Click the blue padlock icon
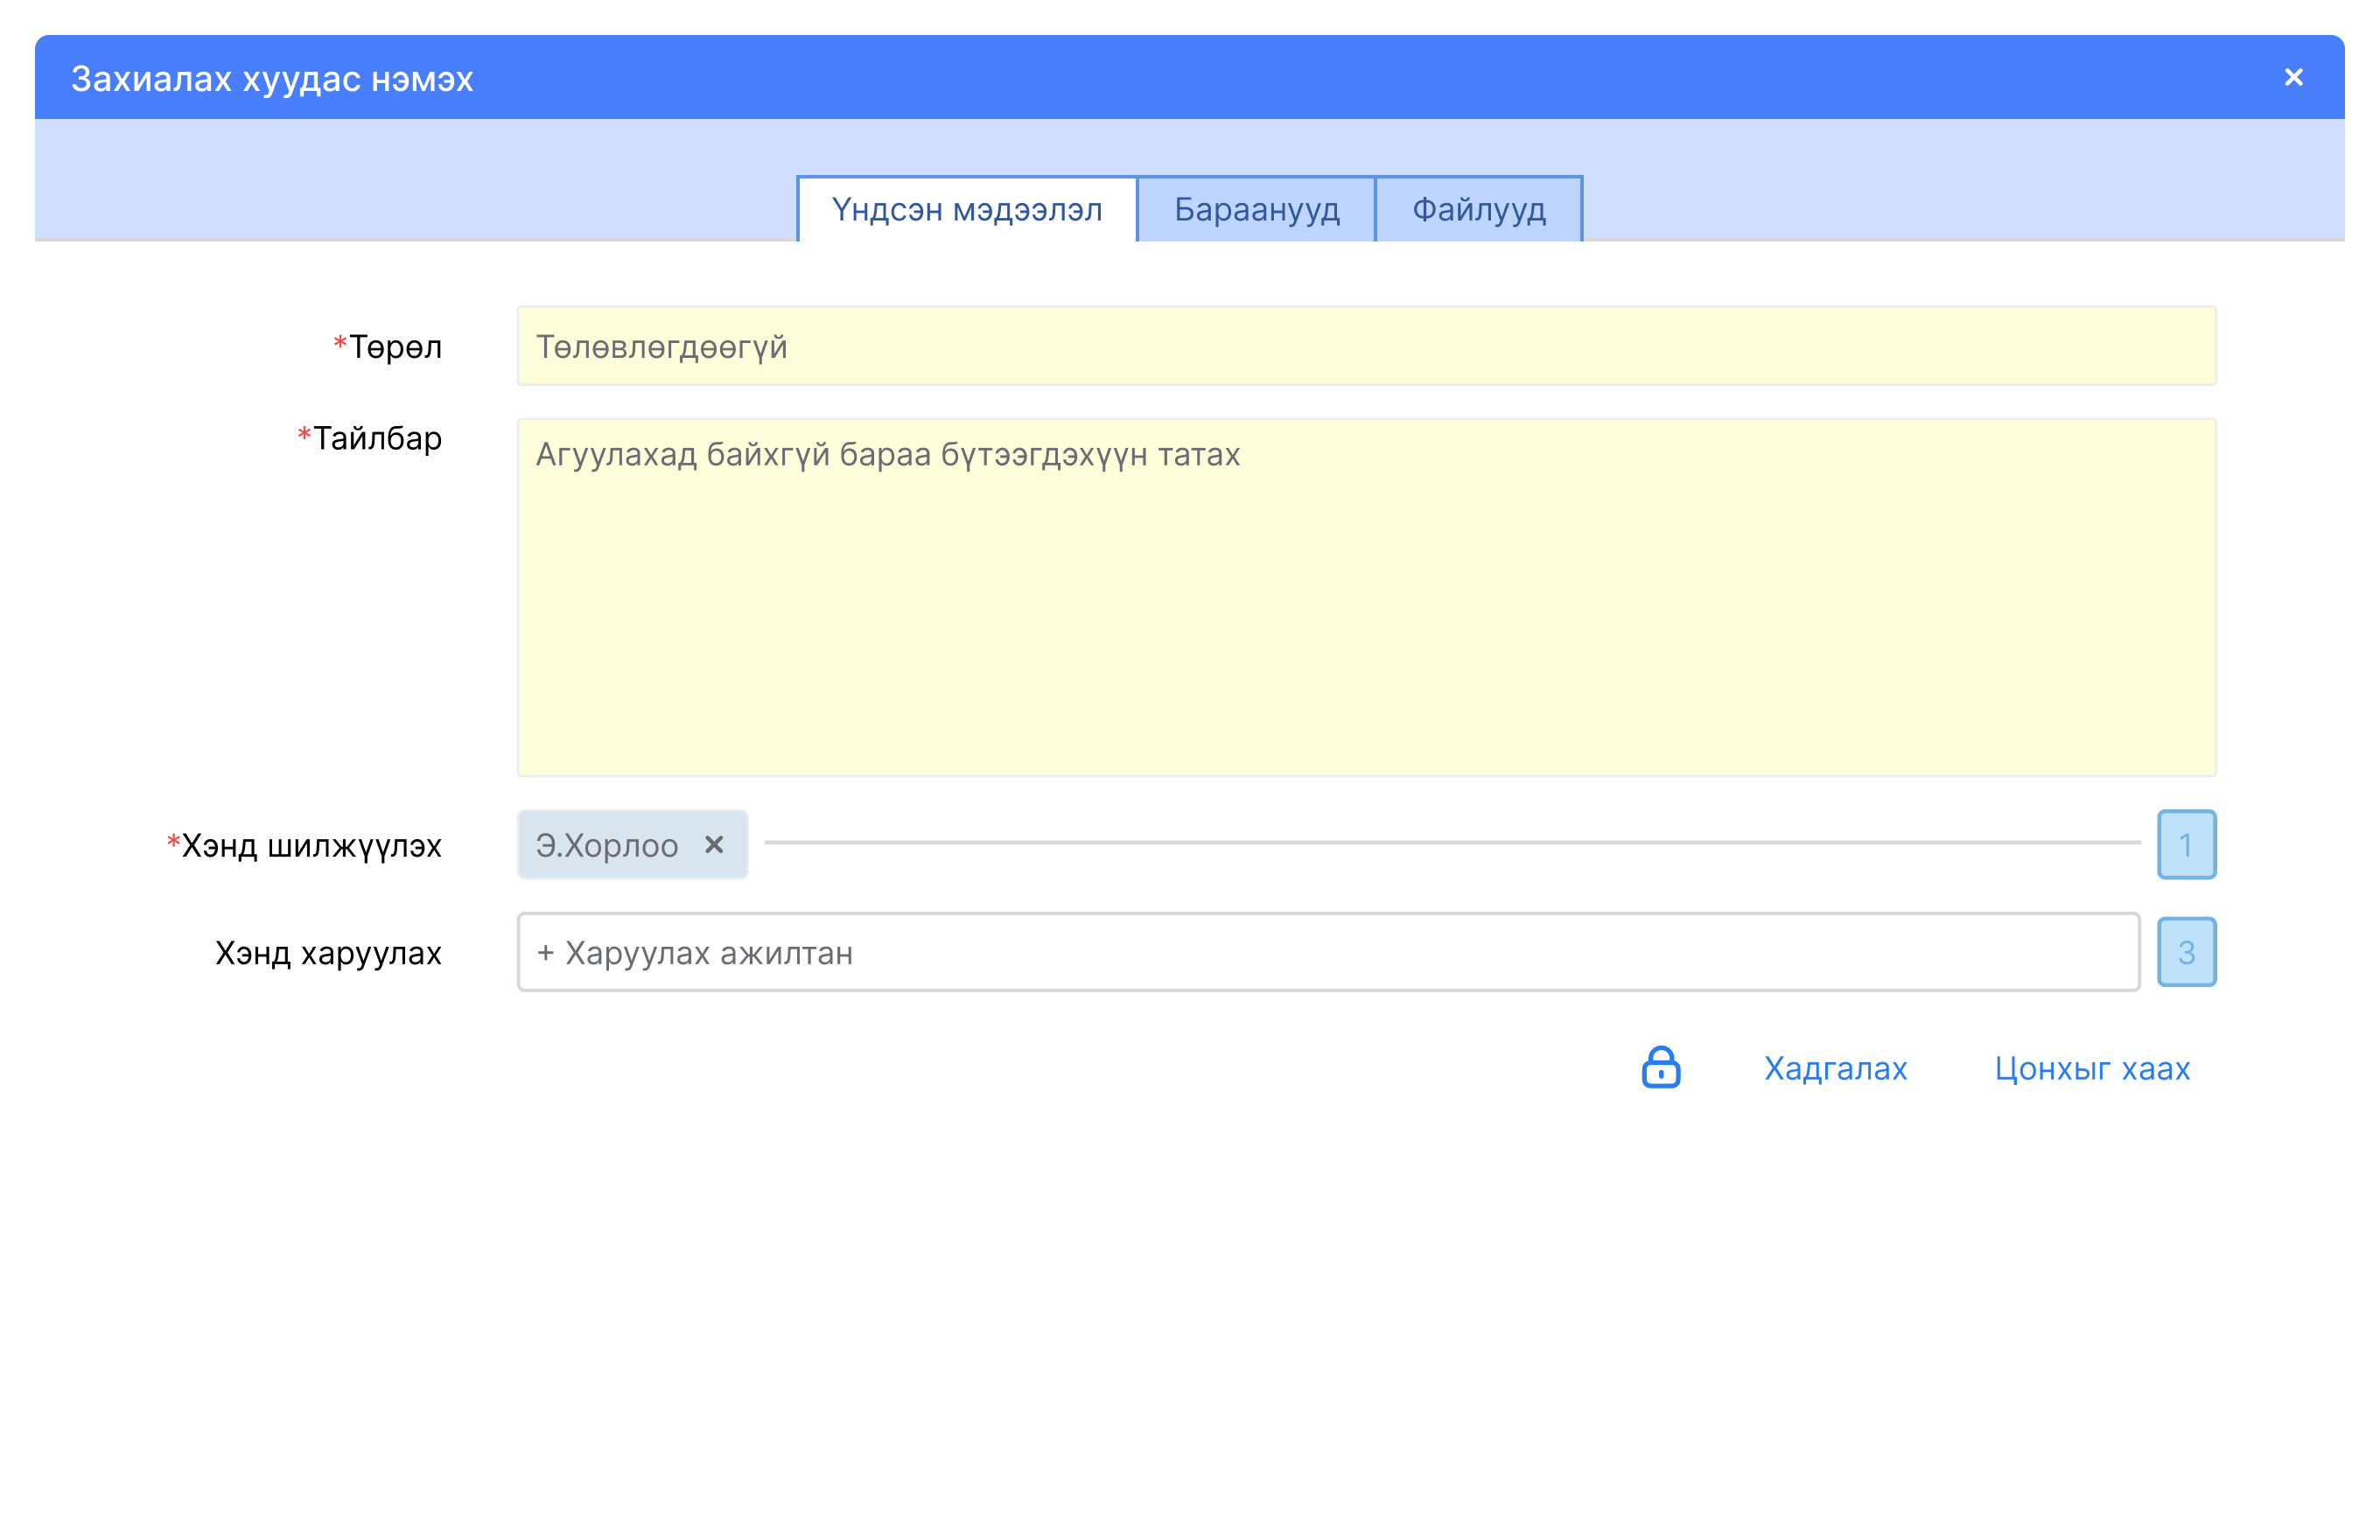This screenshot has width=2380, height=1540. pos(1661,1068)
